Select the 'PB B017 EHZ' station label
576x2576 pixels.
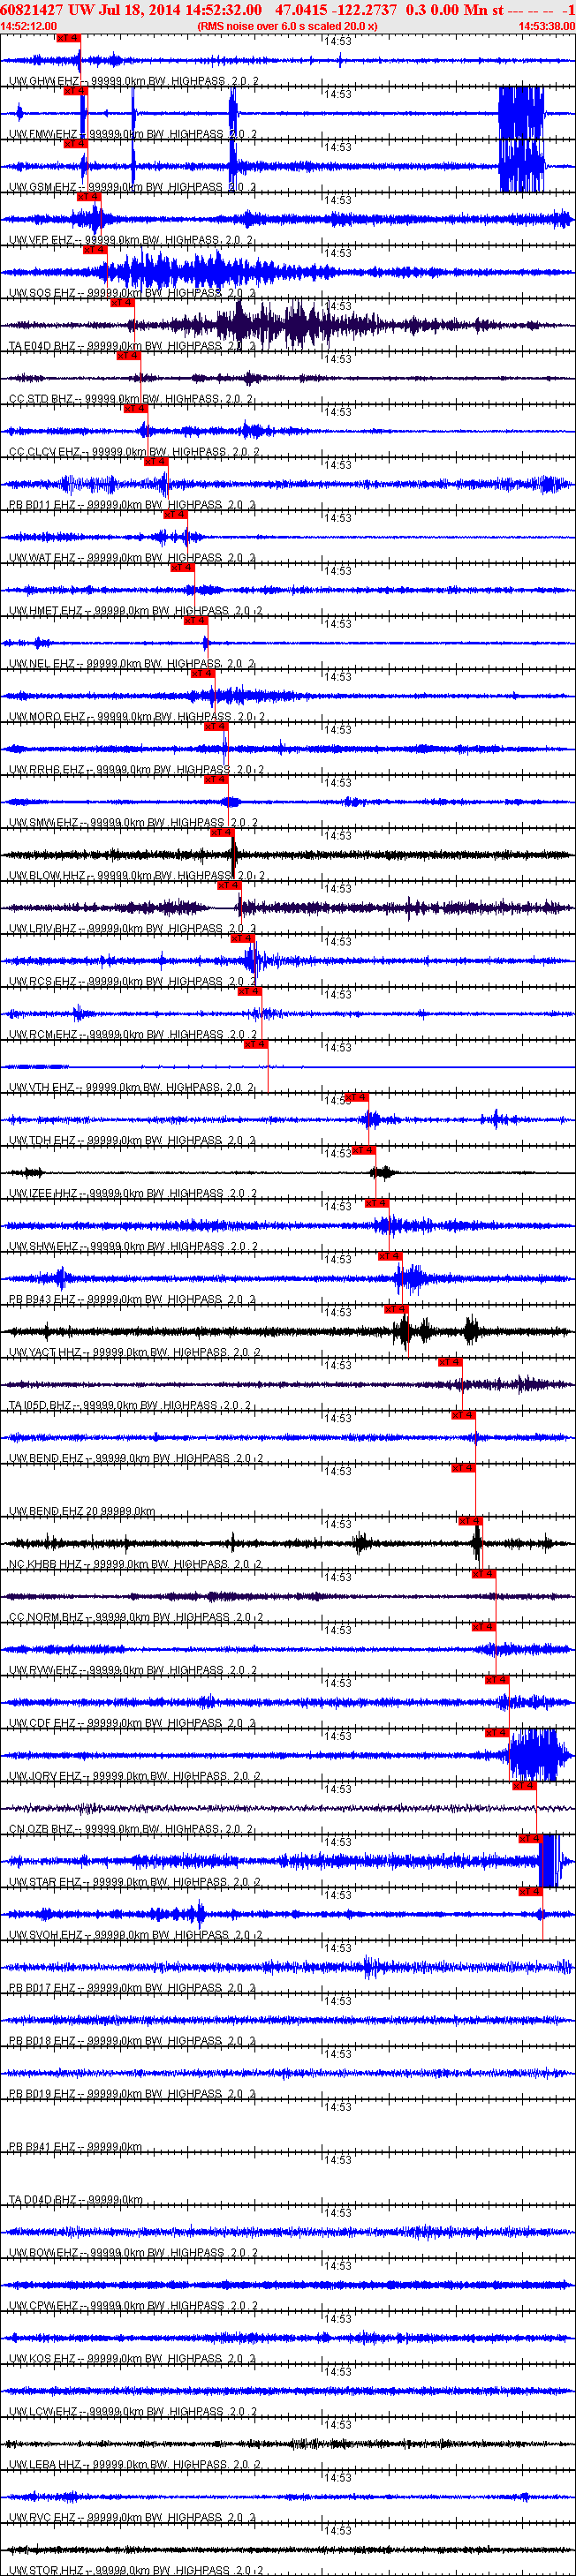pyautogui.click(x=44, y=1989)
